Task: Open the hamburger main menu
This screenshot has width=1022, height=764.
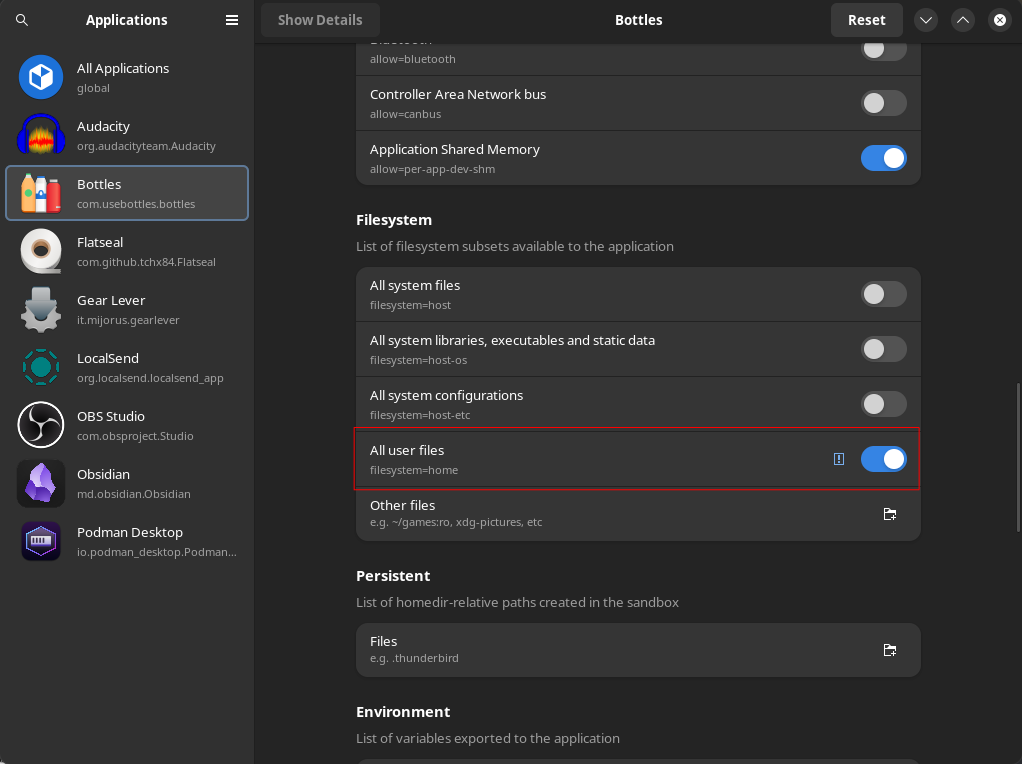Action: [x=232, y=20]
